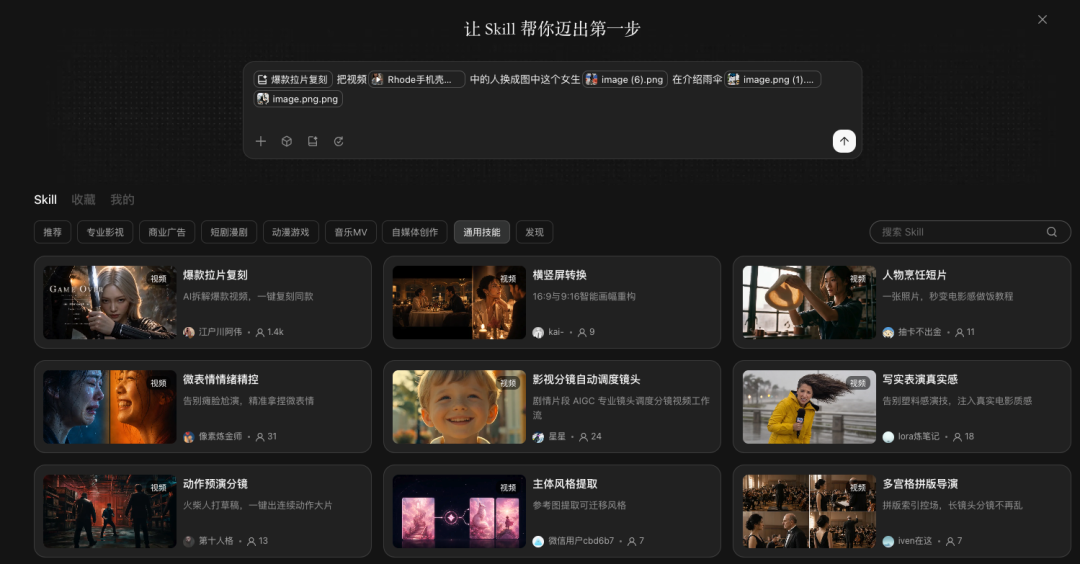This screenshot has height=564, width=1080.
Task: Click the 动作预演分镜 card title
Action: 215,484
